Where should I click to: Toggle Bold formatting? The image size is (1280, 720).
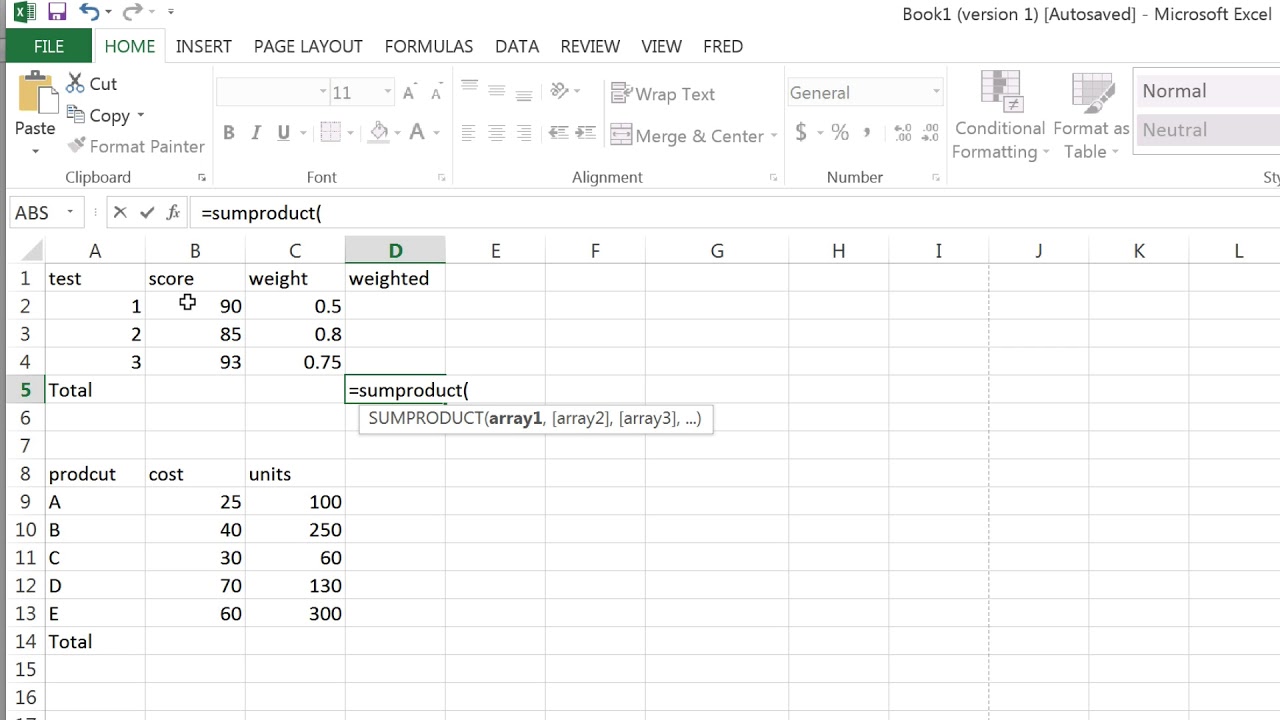pos(229,133)
